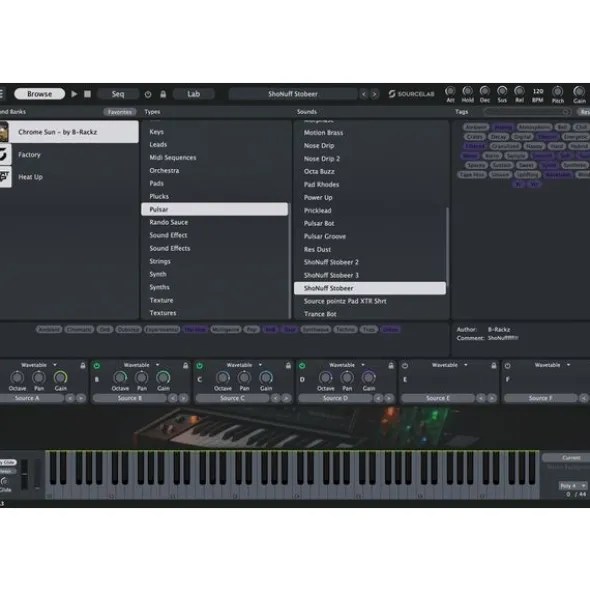Adjust the Source B Octave knob
The image size is (590, 591).
(x=120, y=377)
